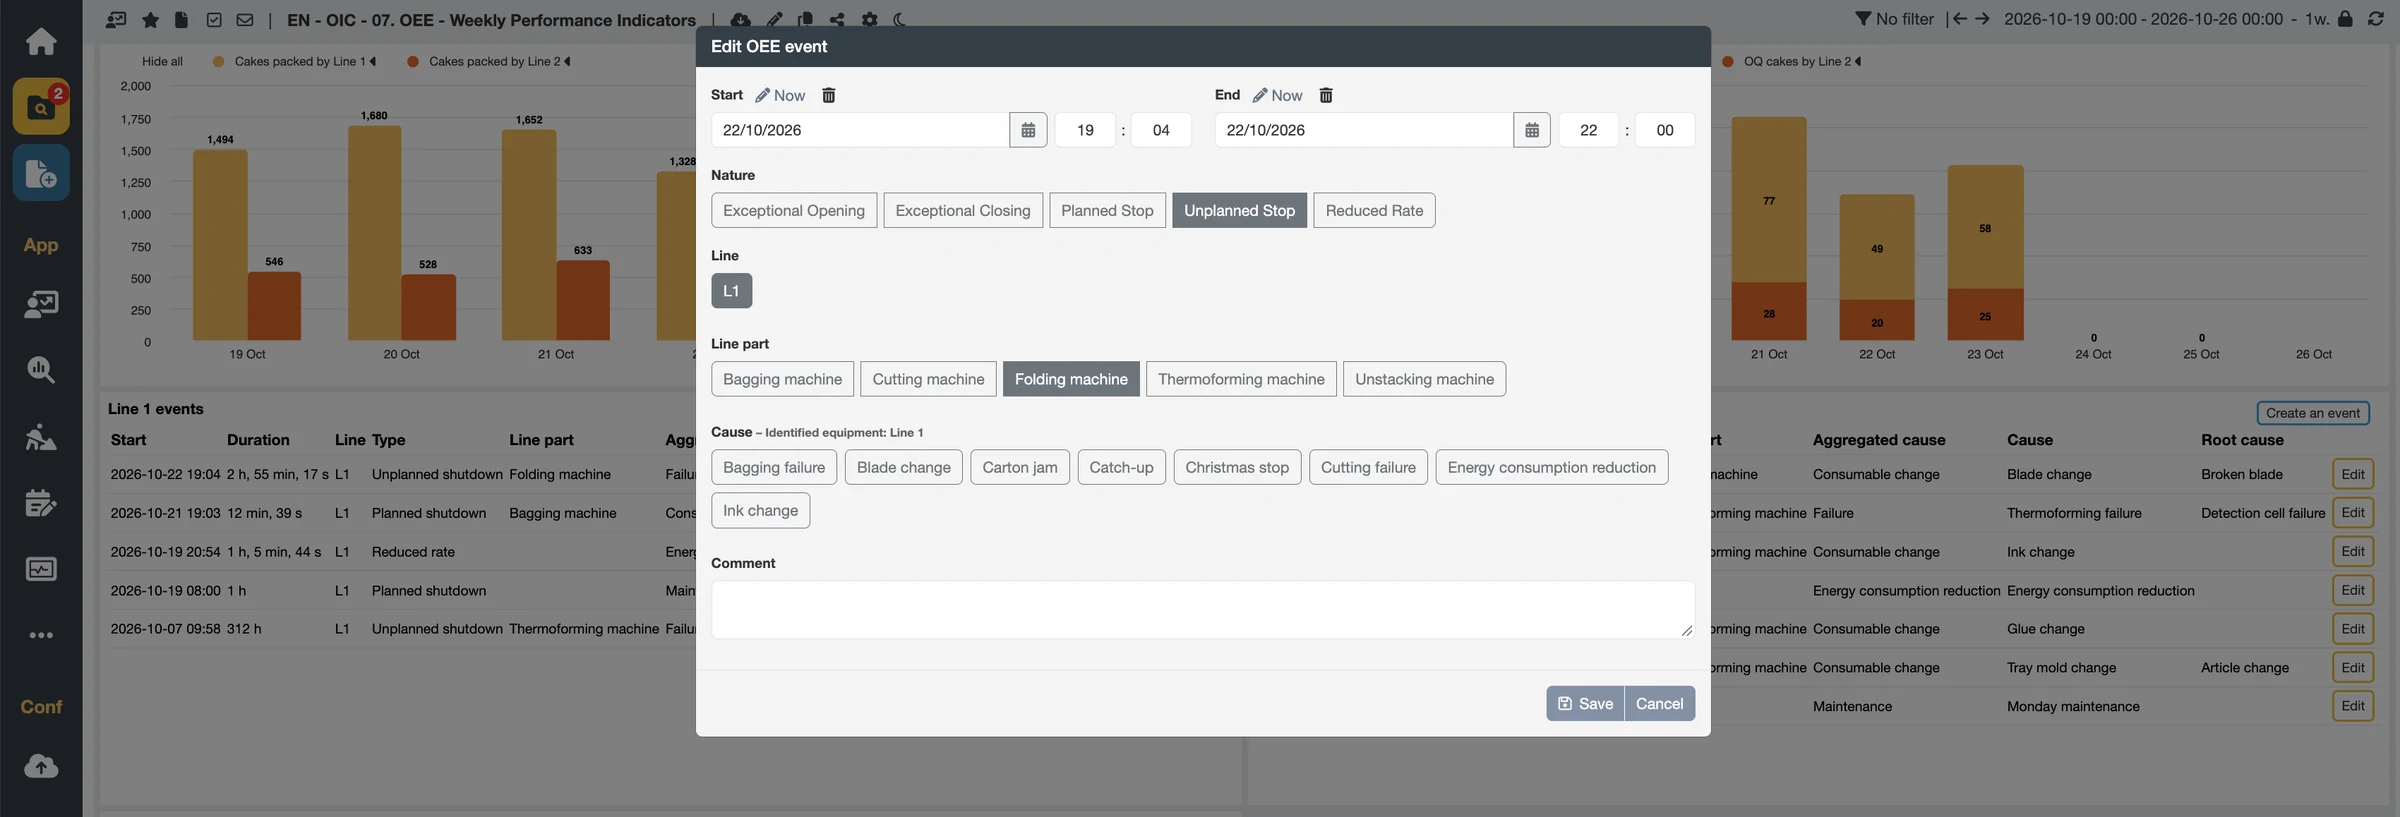Image resolution: width=2400 pixels, height=817 pixels.
Task: Open the chart analysis magnifier icon in sidebar
Action: [41, 370]
